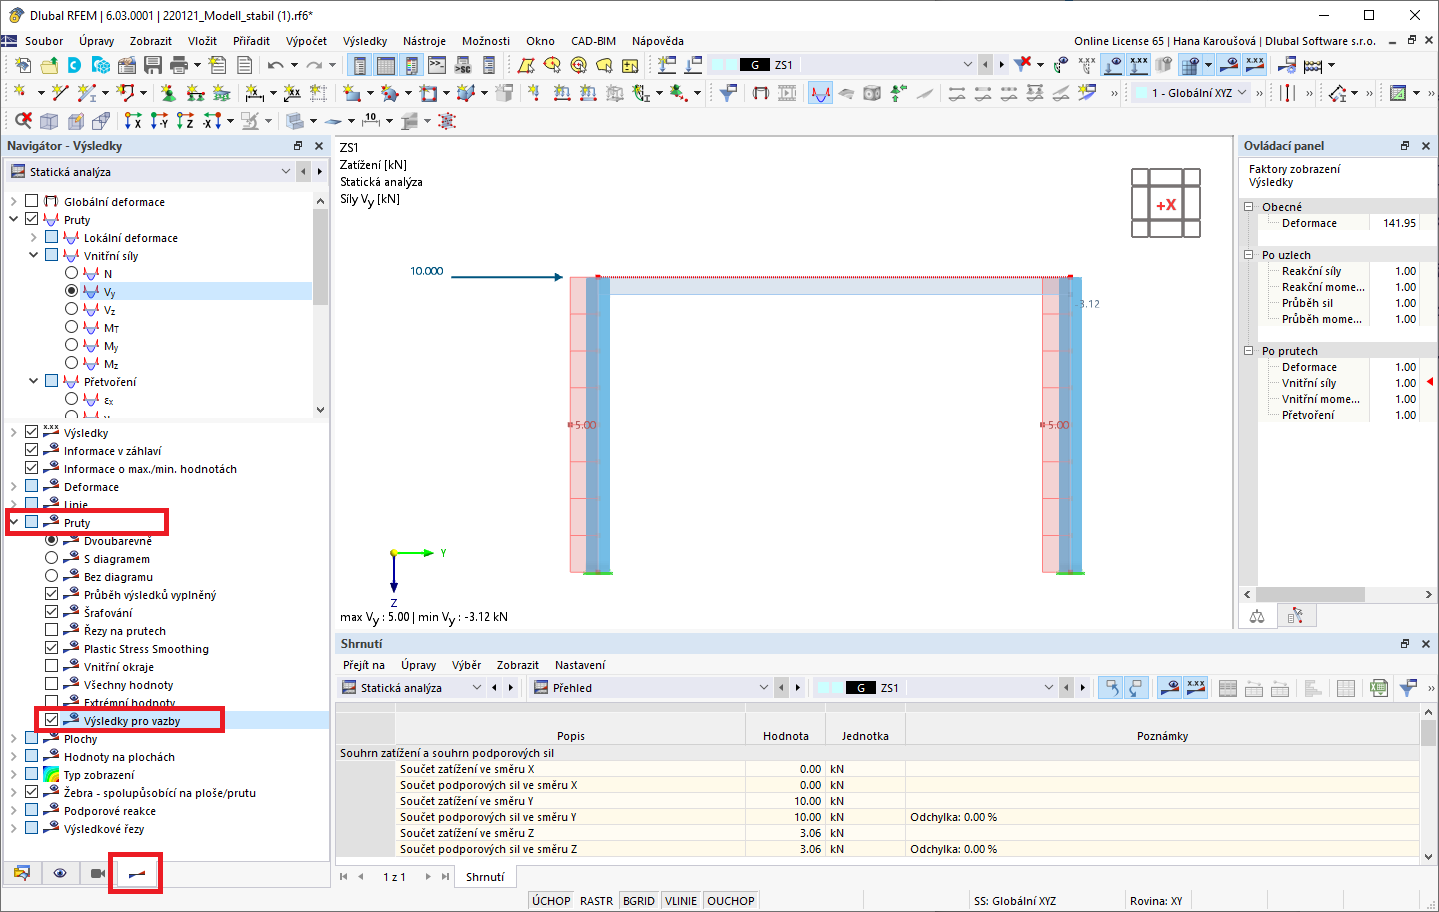Viewport: 1439px width, 912px height.
Task: Open the navigator Views camera tab
Action: 98,873
